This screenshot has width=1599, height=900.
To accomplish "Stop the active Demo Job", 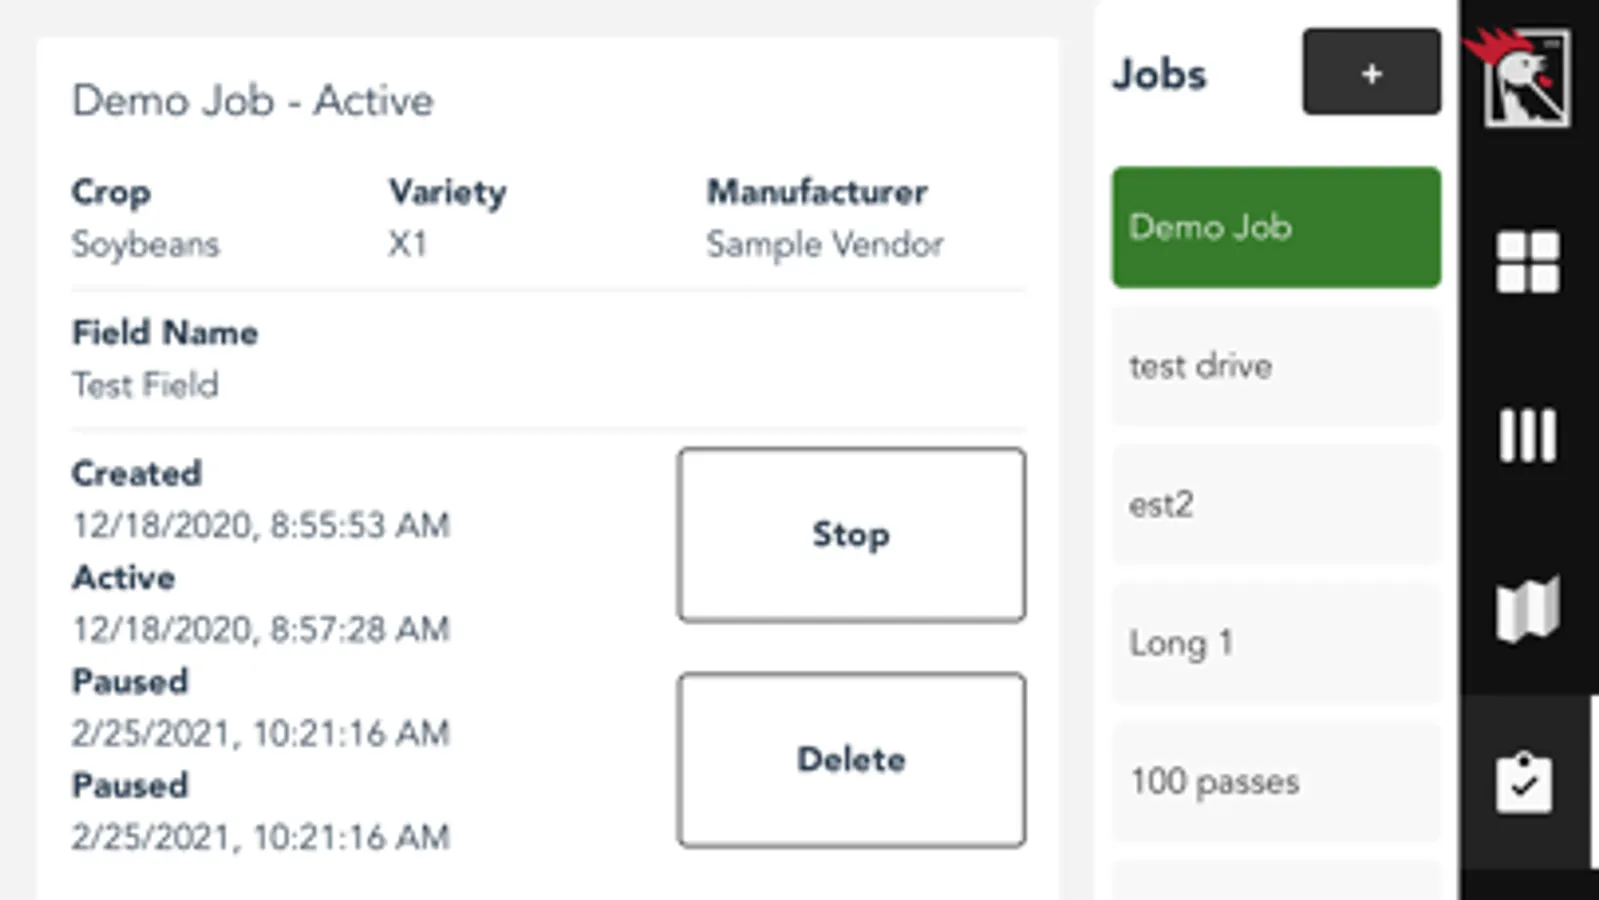I will point(851,535).
